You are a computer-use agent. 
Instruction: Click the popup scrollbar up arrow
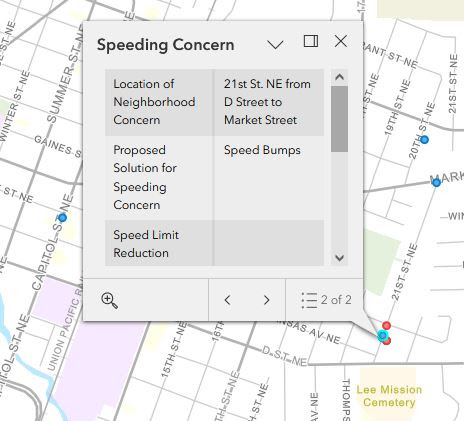(x=339, y=77)
